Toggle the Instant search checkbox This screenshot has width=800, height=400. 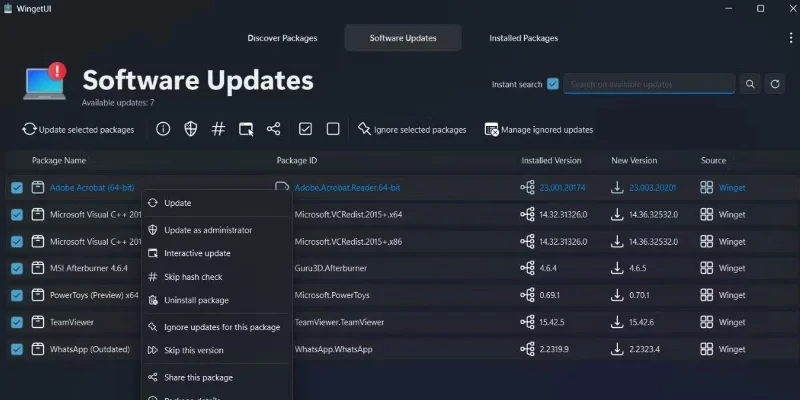click(x=553, y=84)
